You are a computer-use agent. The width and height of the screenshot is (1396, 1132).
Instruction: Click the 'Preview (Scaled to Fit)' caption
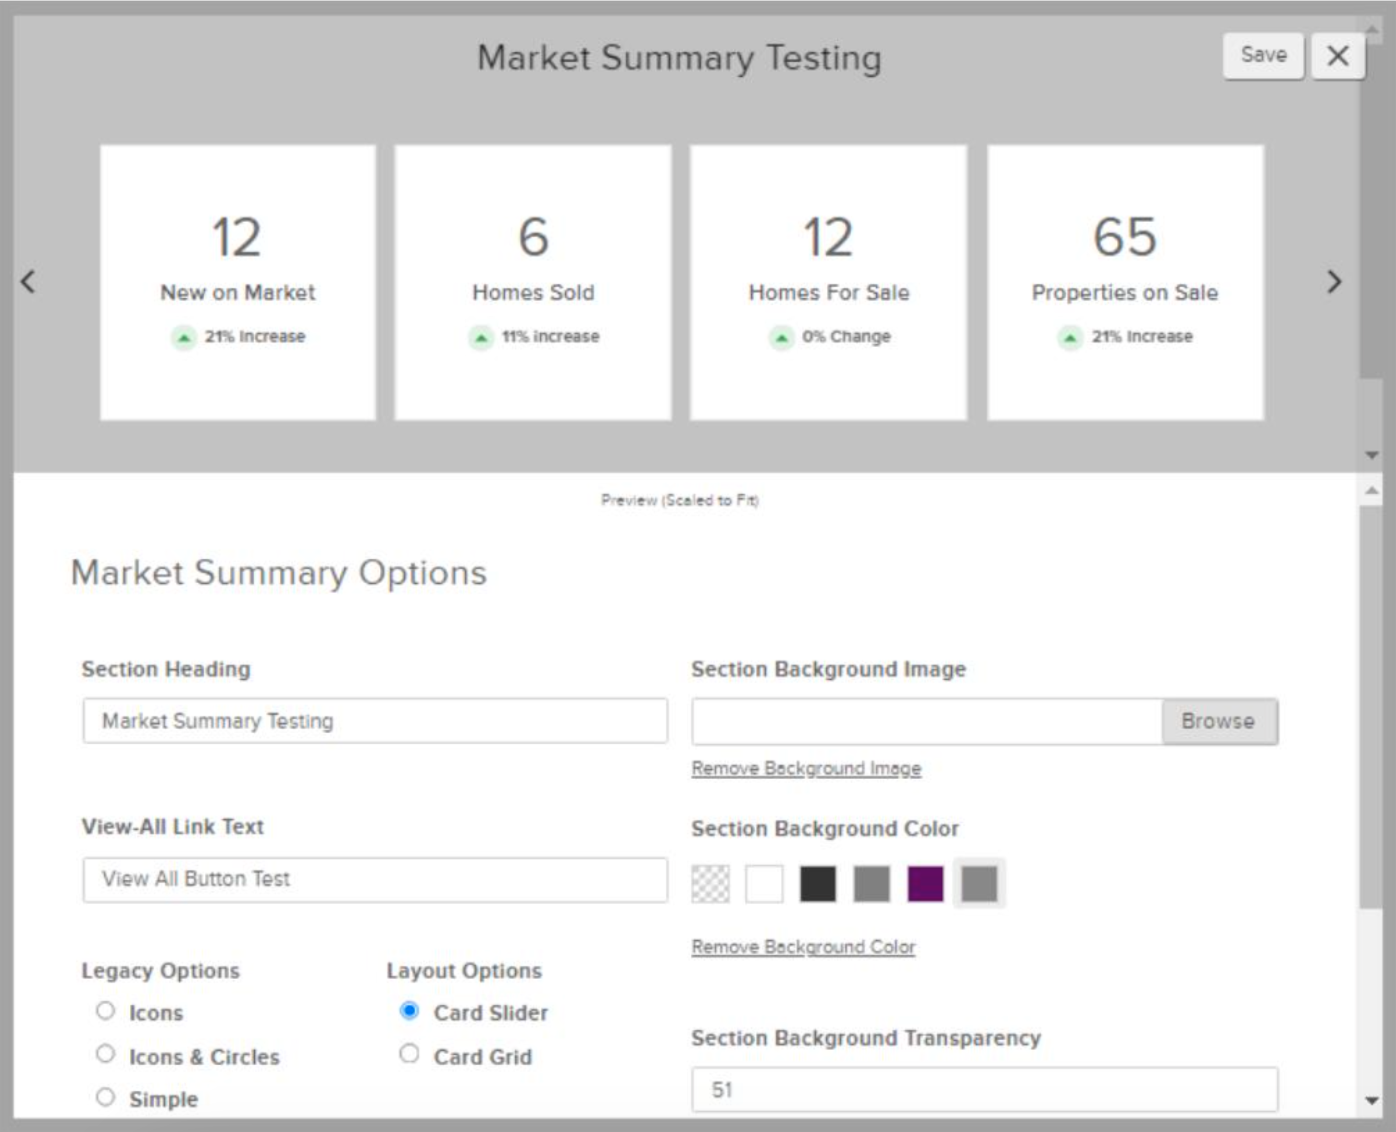tap(680, 500)
